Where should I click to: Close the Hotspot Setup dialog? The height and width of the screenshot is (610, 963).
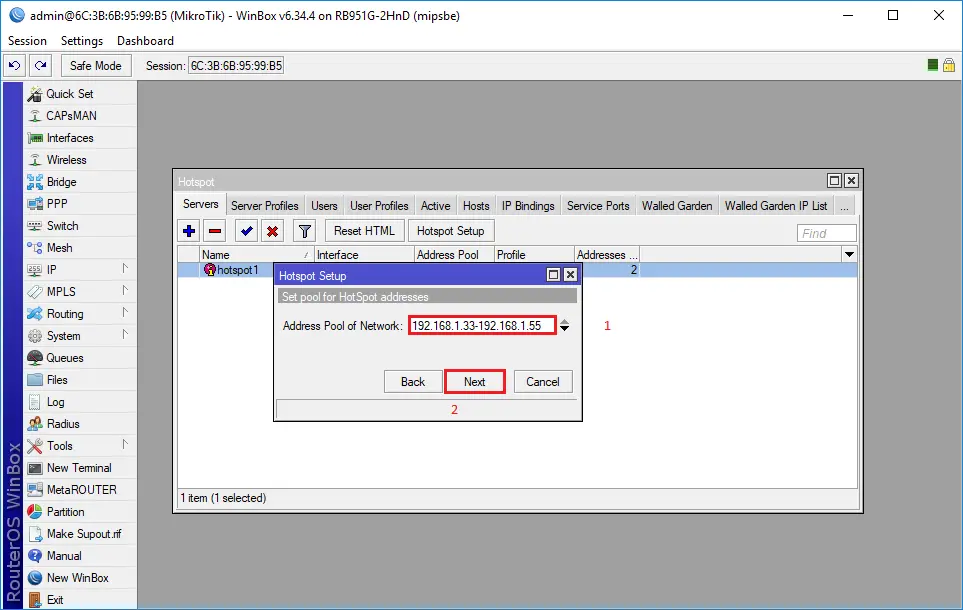[x=571, y=275]
